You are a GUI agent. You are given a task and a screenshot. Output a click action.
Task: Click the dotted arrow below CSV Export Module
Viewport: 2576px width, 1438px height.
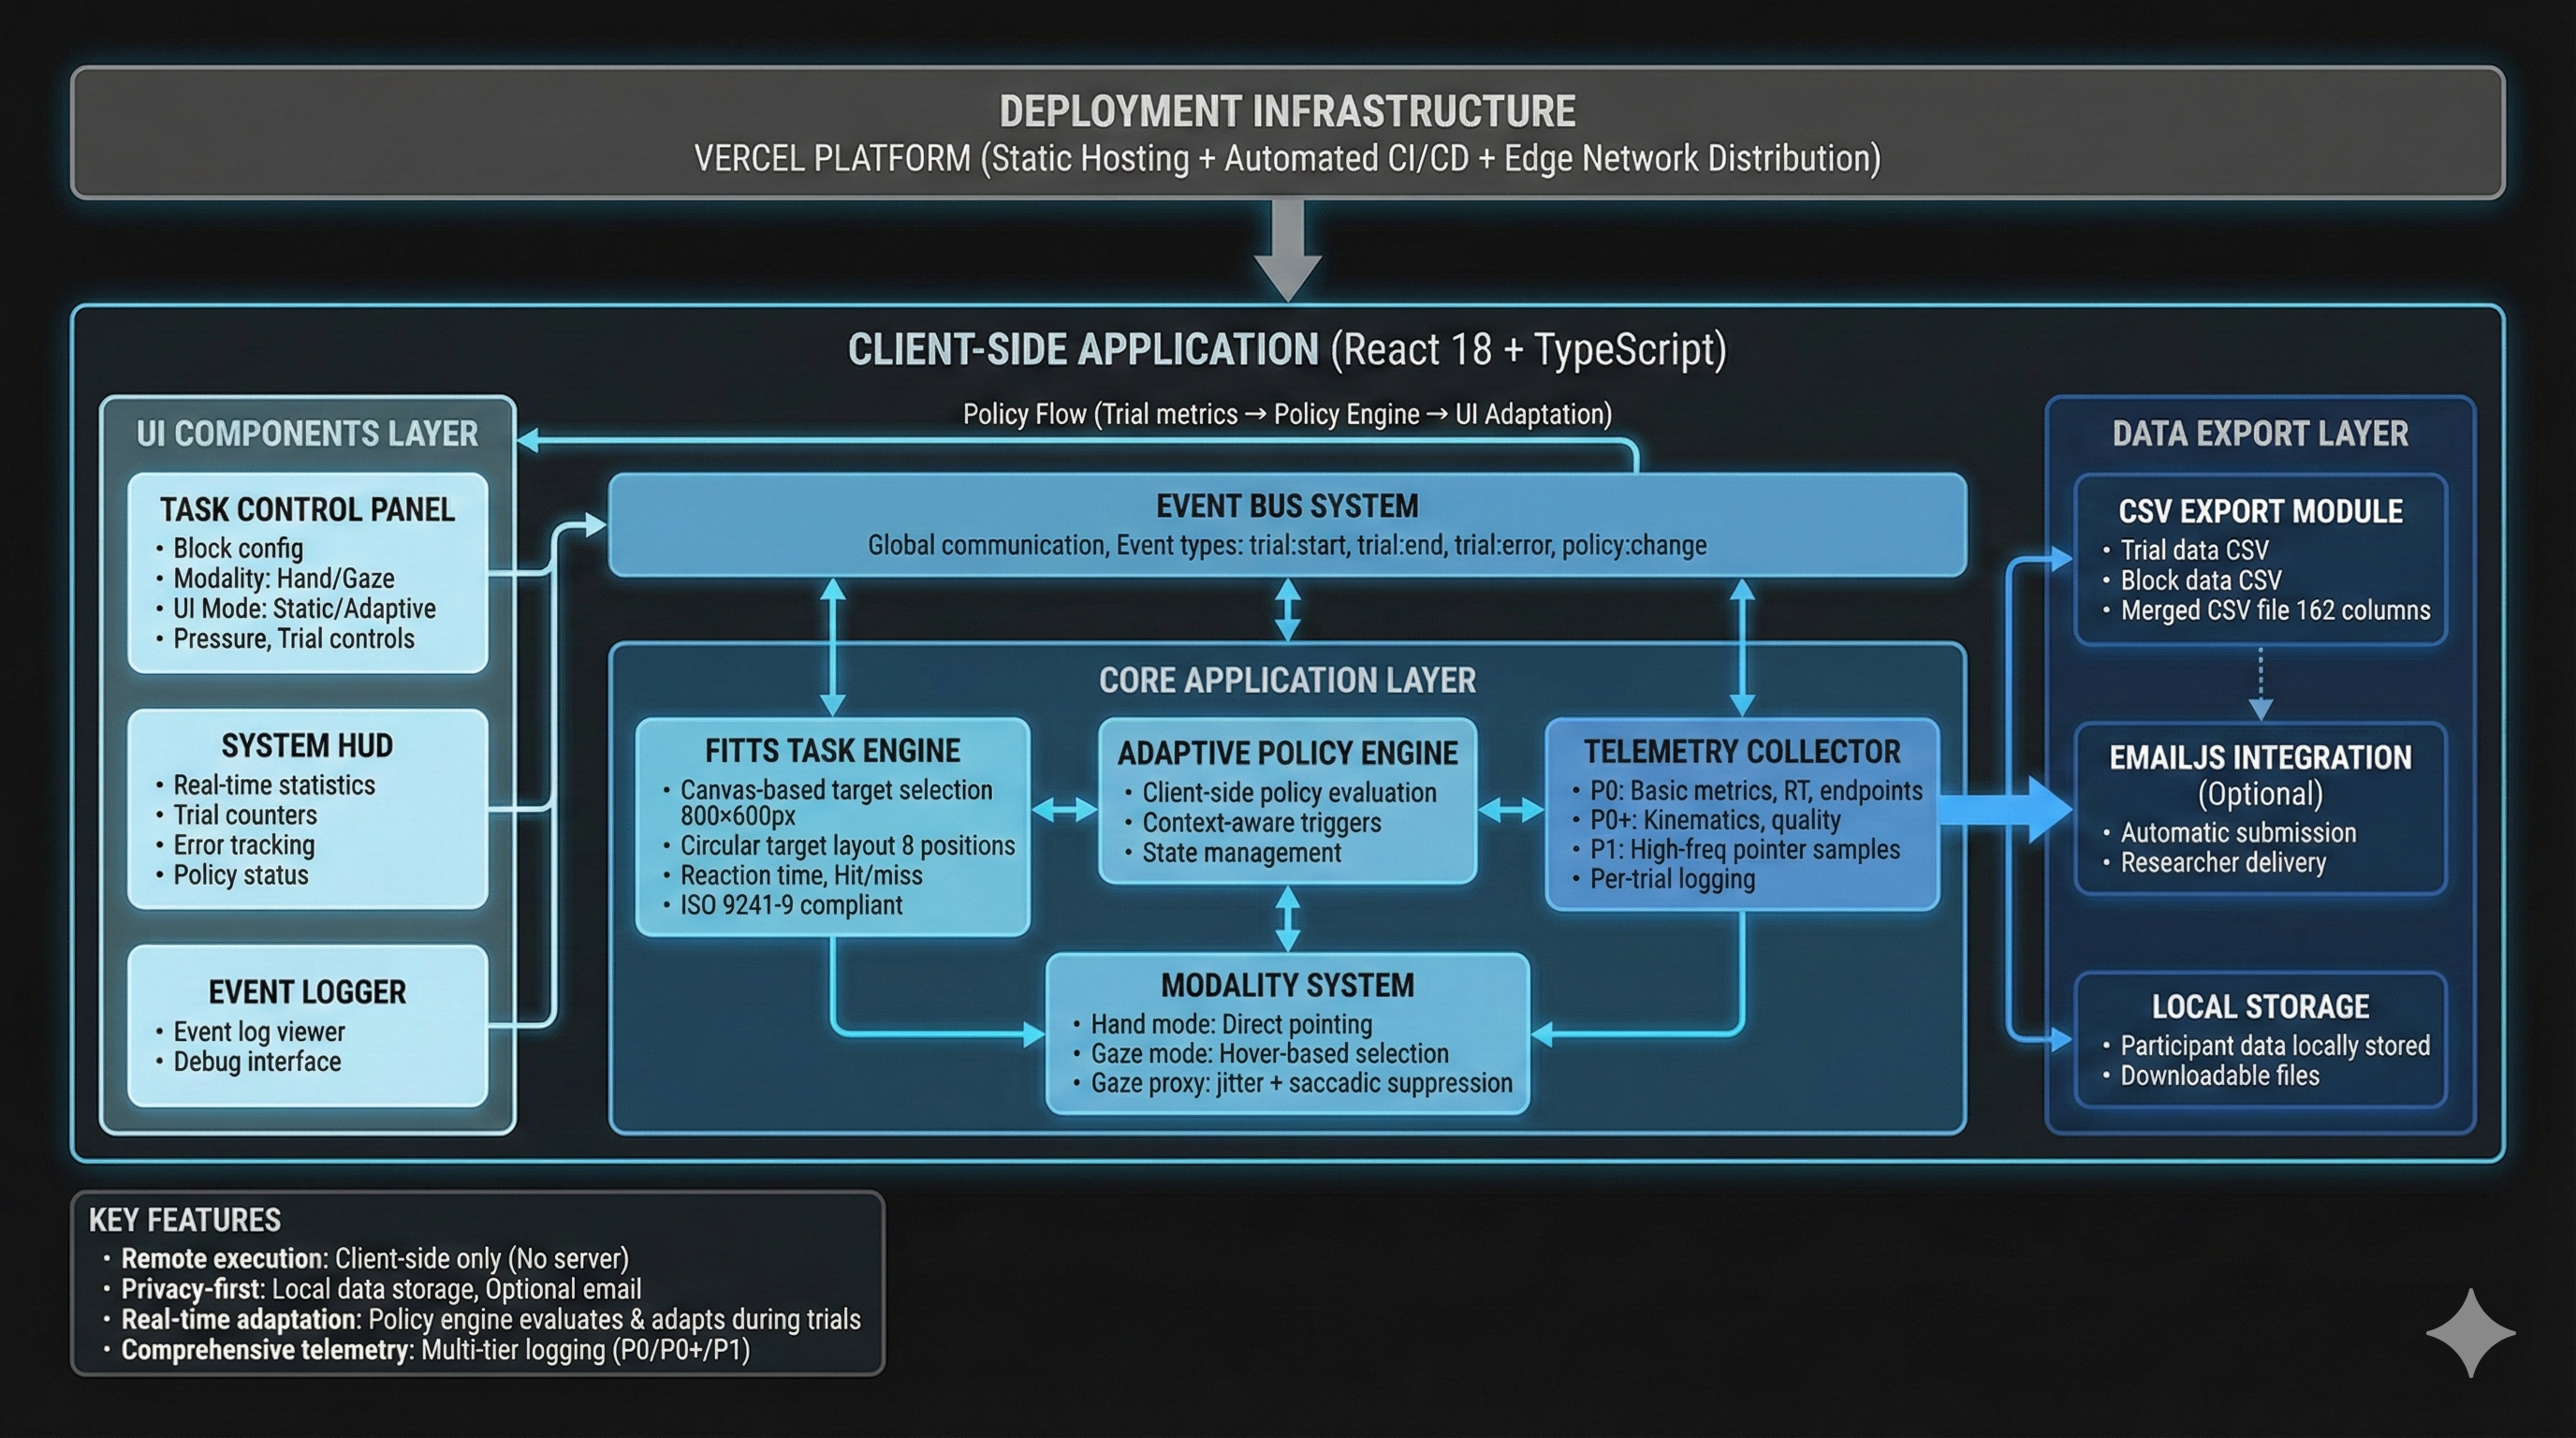pos(2260,685)
